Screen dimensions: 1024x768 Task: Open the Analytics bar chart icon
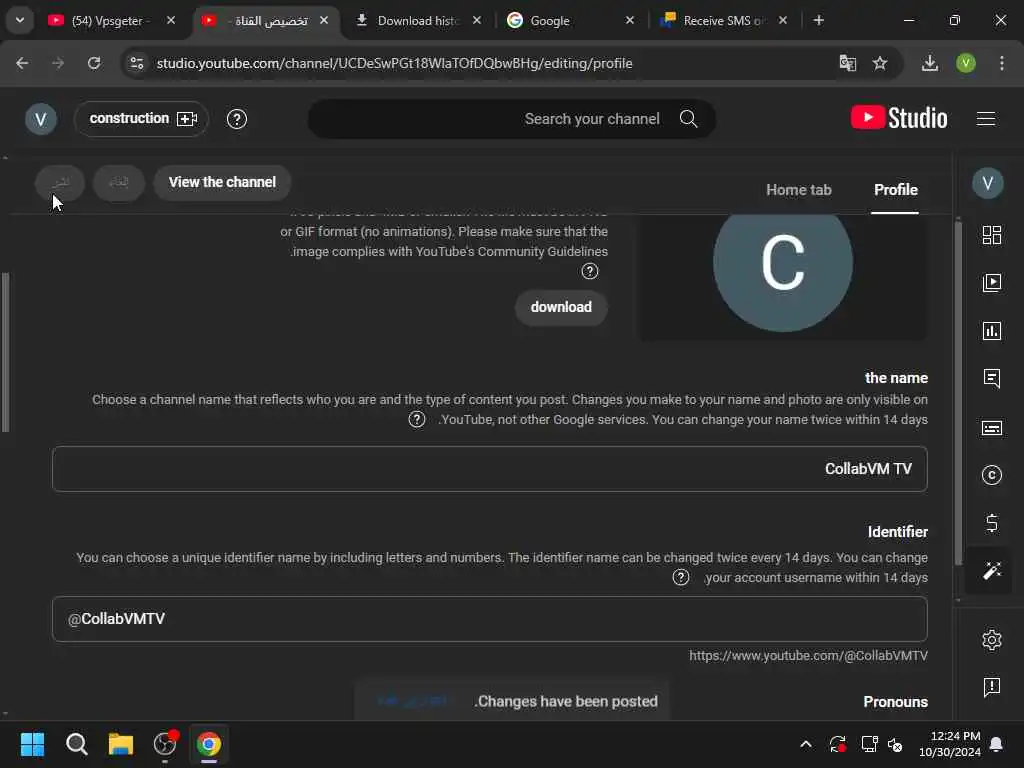tap(991, 331)
